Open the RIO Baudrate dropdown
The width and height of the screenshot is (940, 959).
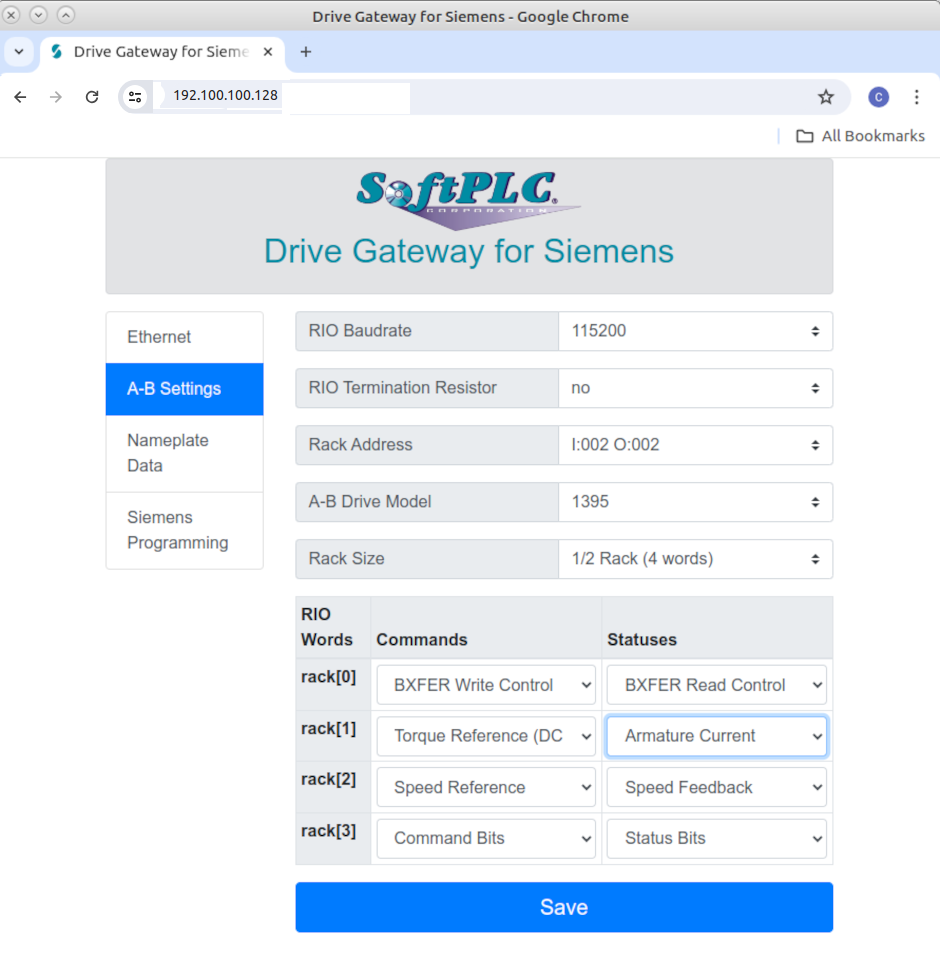[x=695, y=331]
